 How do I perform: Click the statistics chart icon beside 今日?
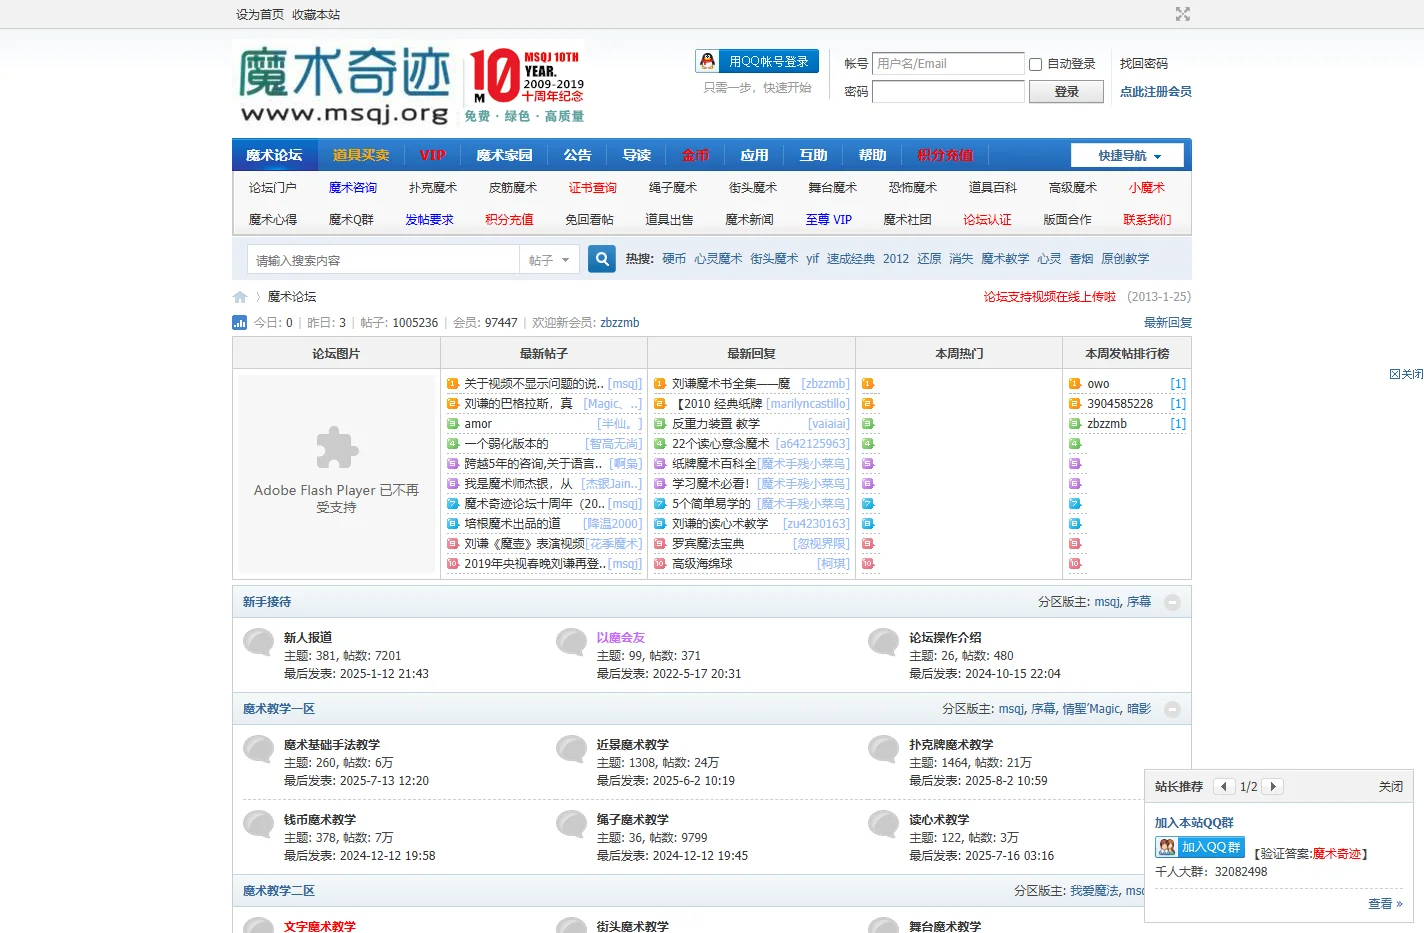239,322
